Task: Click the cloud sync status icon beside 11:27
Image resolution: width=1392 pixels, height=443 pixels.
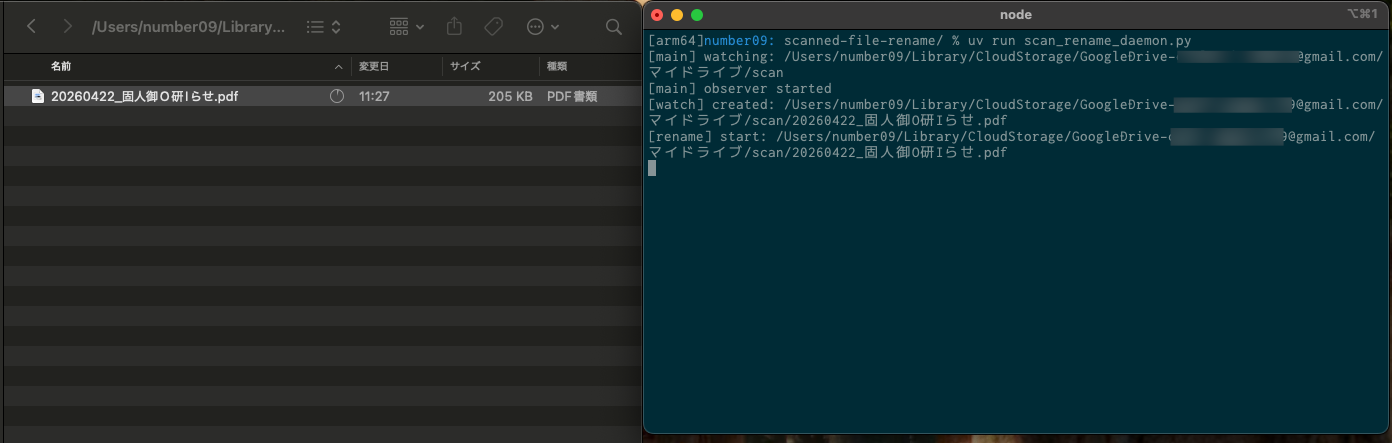Action: pos(337,96)
